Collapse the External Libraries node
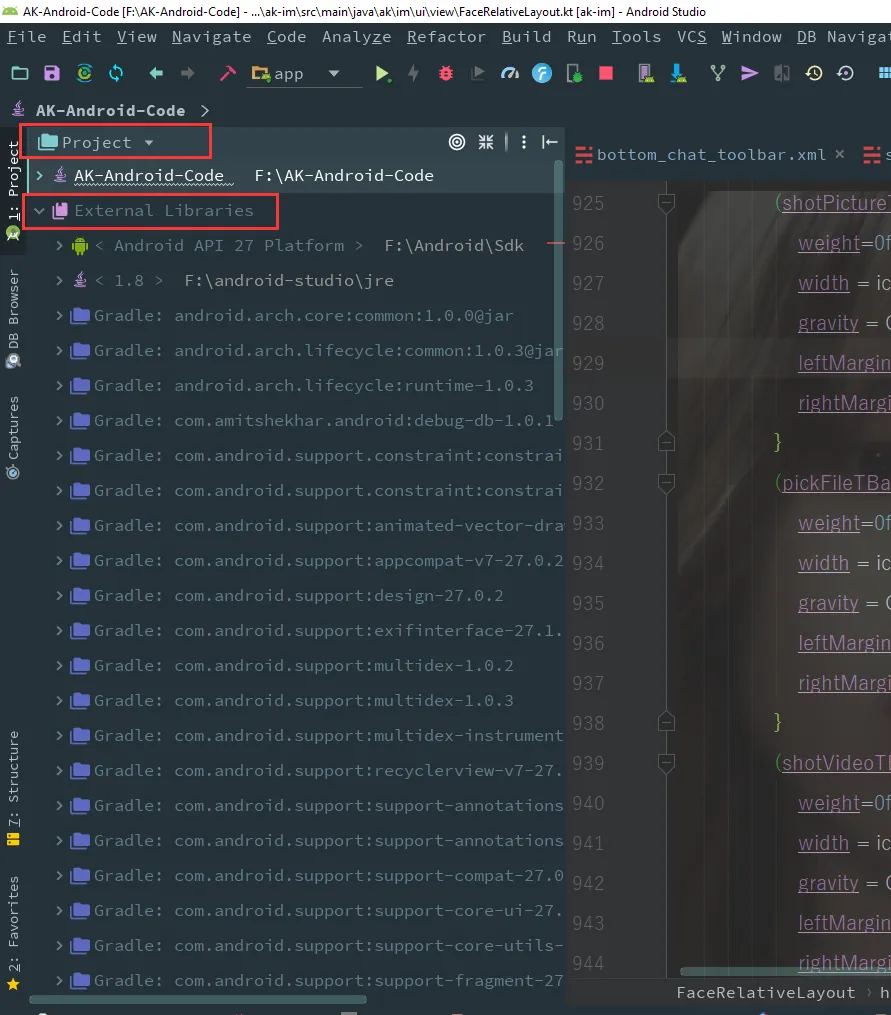Screen dimensions: 891x1015 (39, 211)
